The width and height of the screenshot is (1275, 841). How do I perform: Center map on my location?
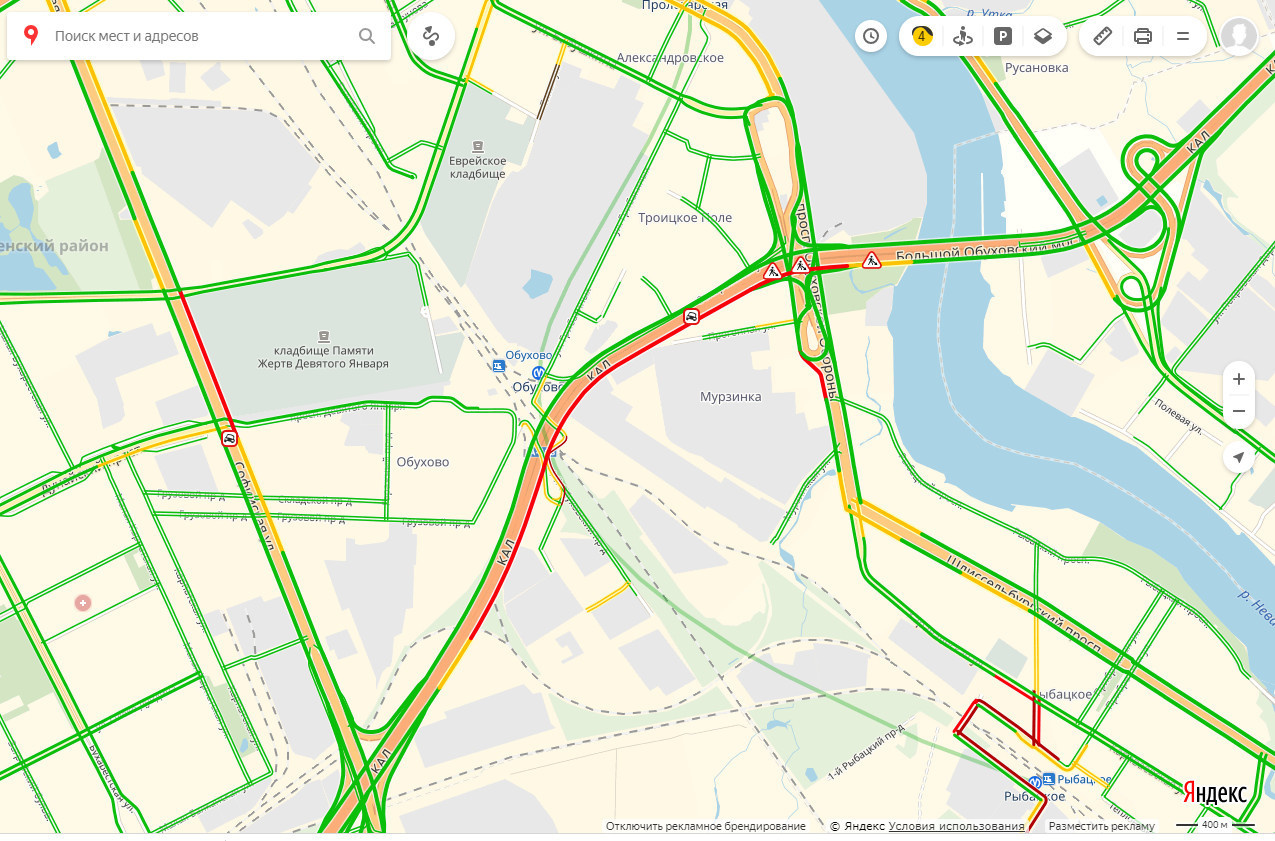pyautogui.click(x=1239, y=457)
